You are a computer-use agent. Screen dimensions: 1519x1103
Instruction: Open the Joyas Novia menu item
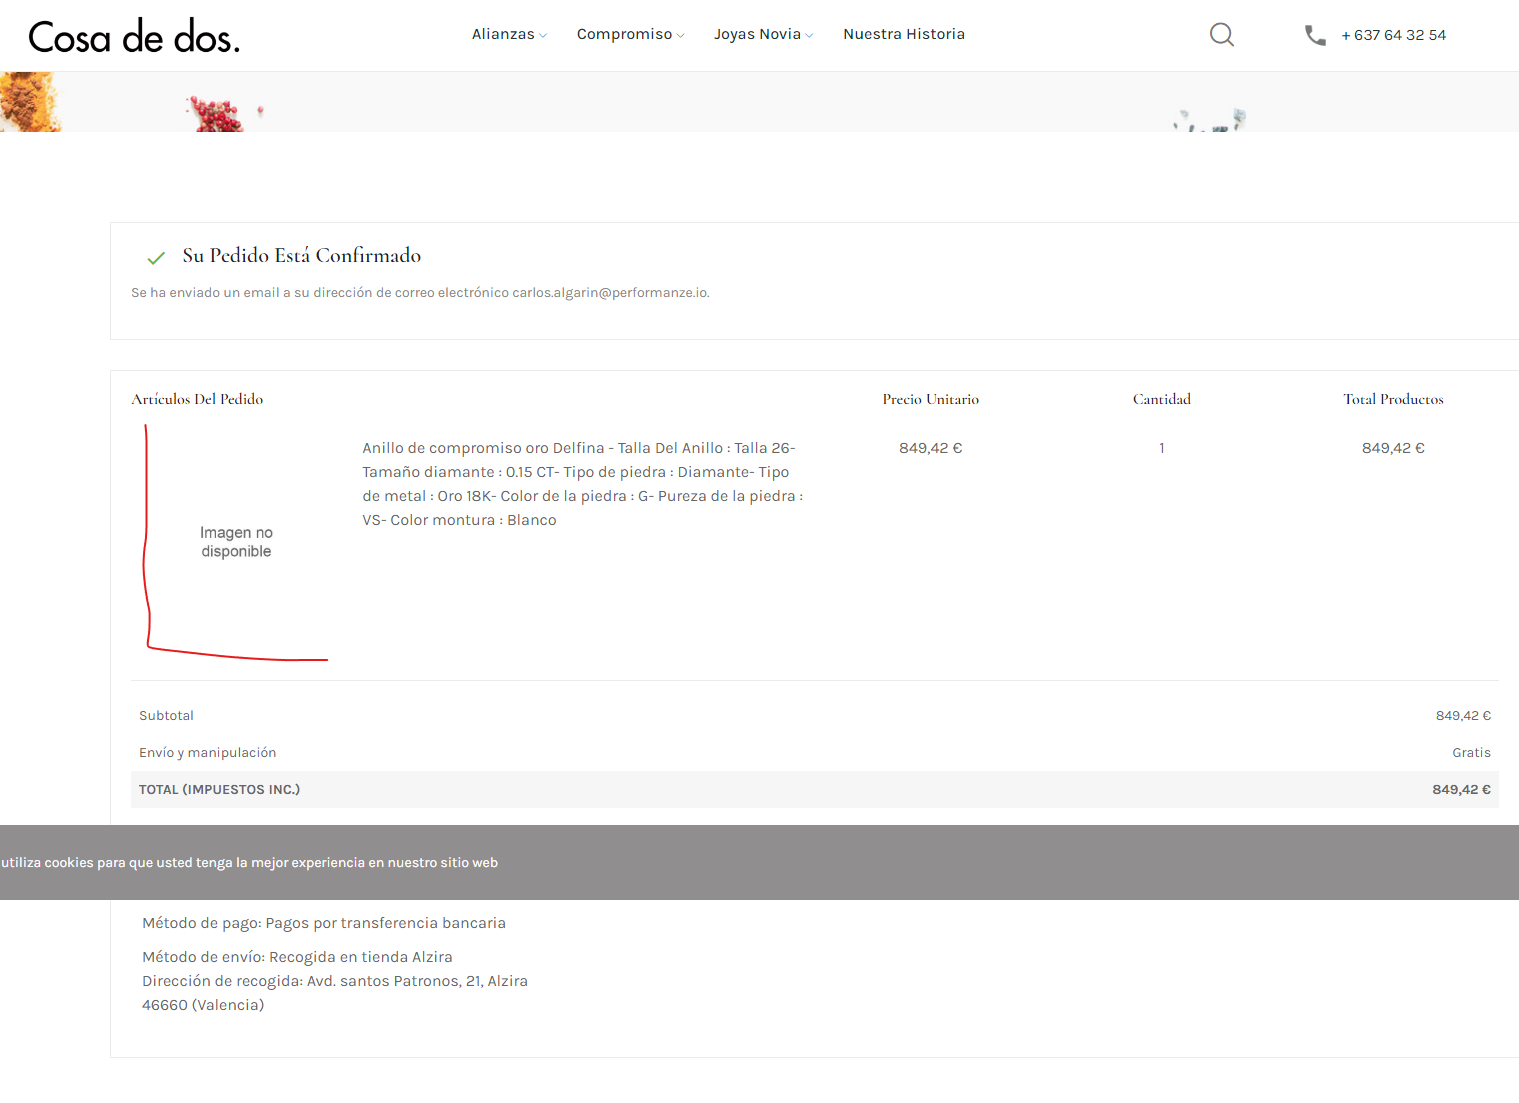point(757,34)
